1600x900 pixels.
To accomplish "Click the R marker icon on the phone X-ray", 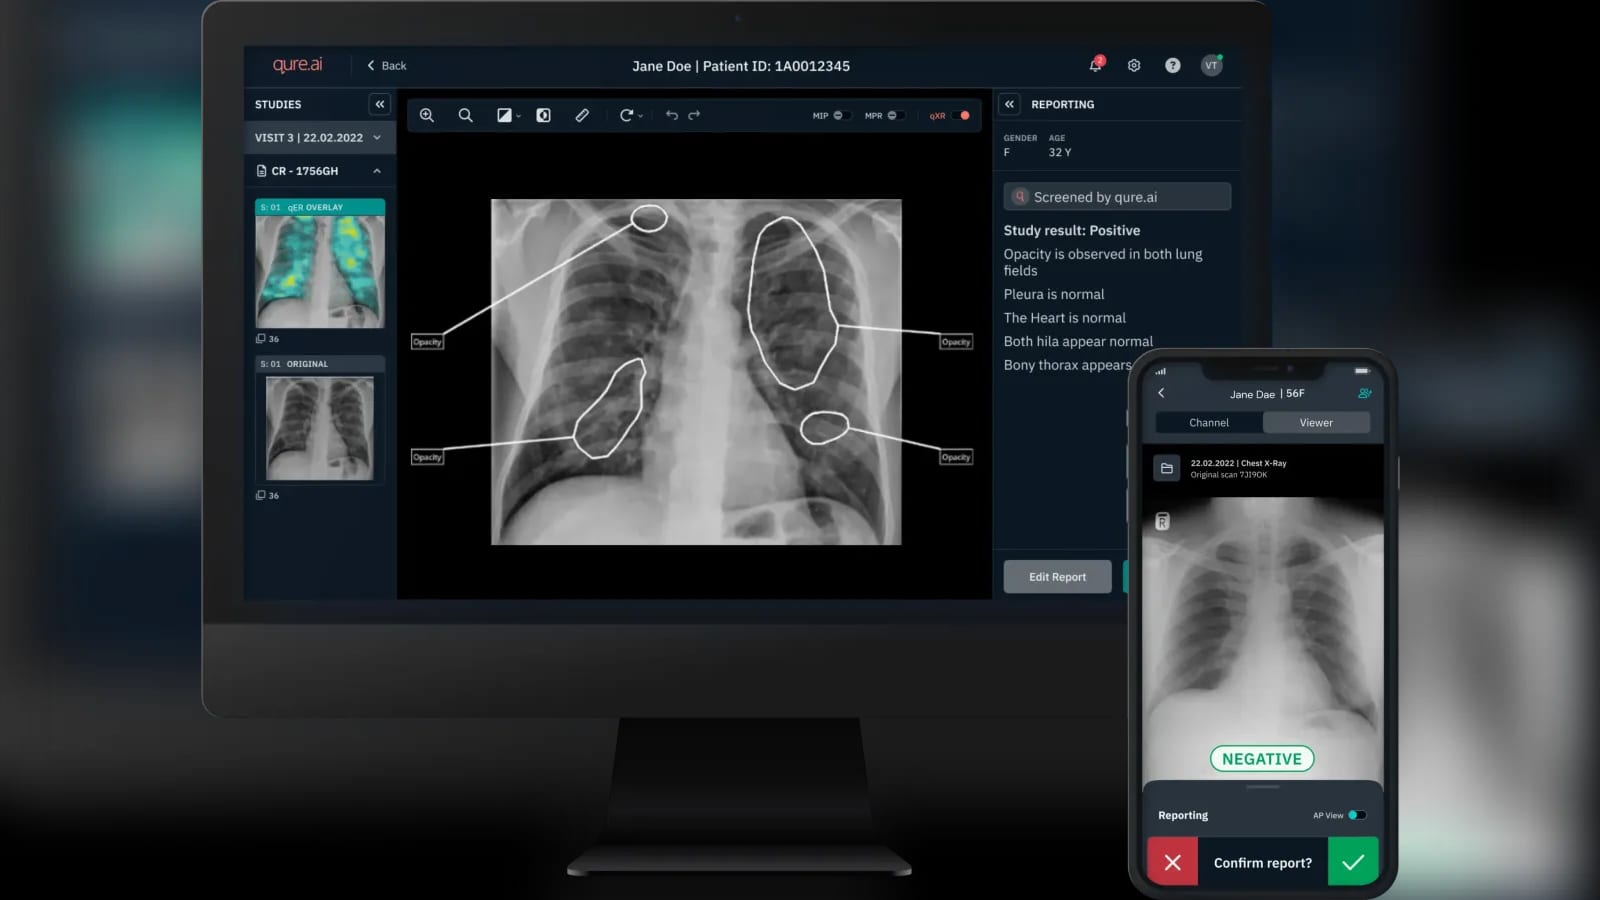I will pos(1162,521).
